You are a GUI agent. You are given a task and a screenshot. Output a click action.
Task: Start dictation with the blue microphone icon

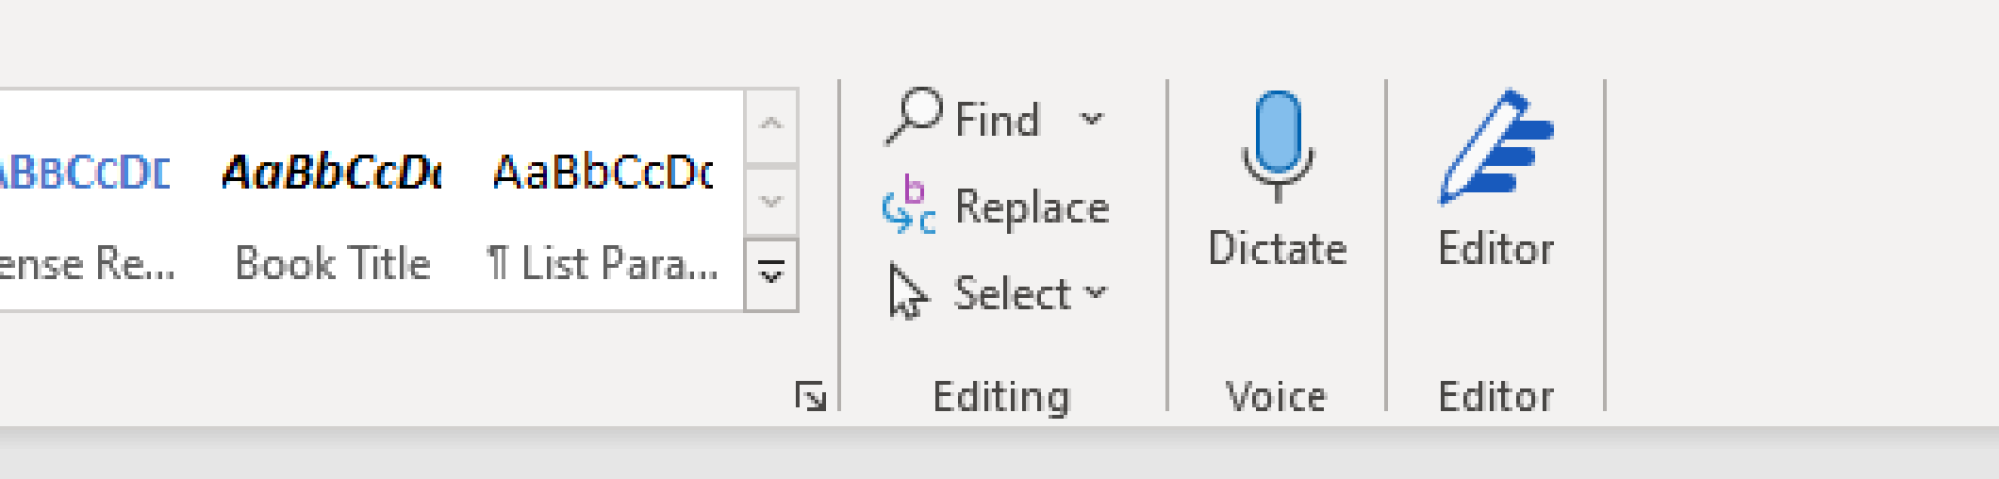1277,146
